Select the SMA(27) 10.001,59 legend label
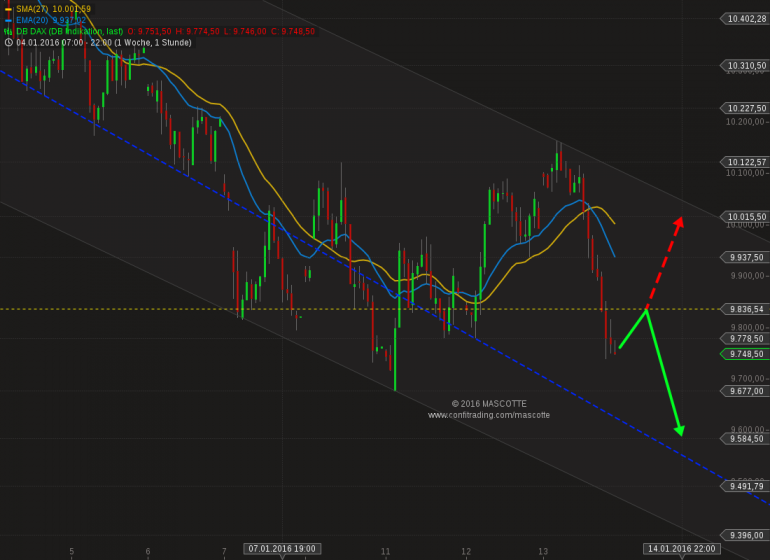The width and height of the screenshot is (770, 560). click(54, 9)
